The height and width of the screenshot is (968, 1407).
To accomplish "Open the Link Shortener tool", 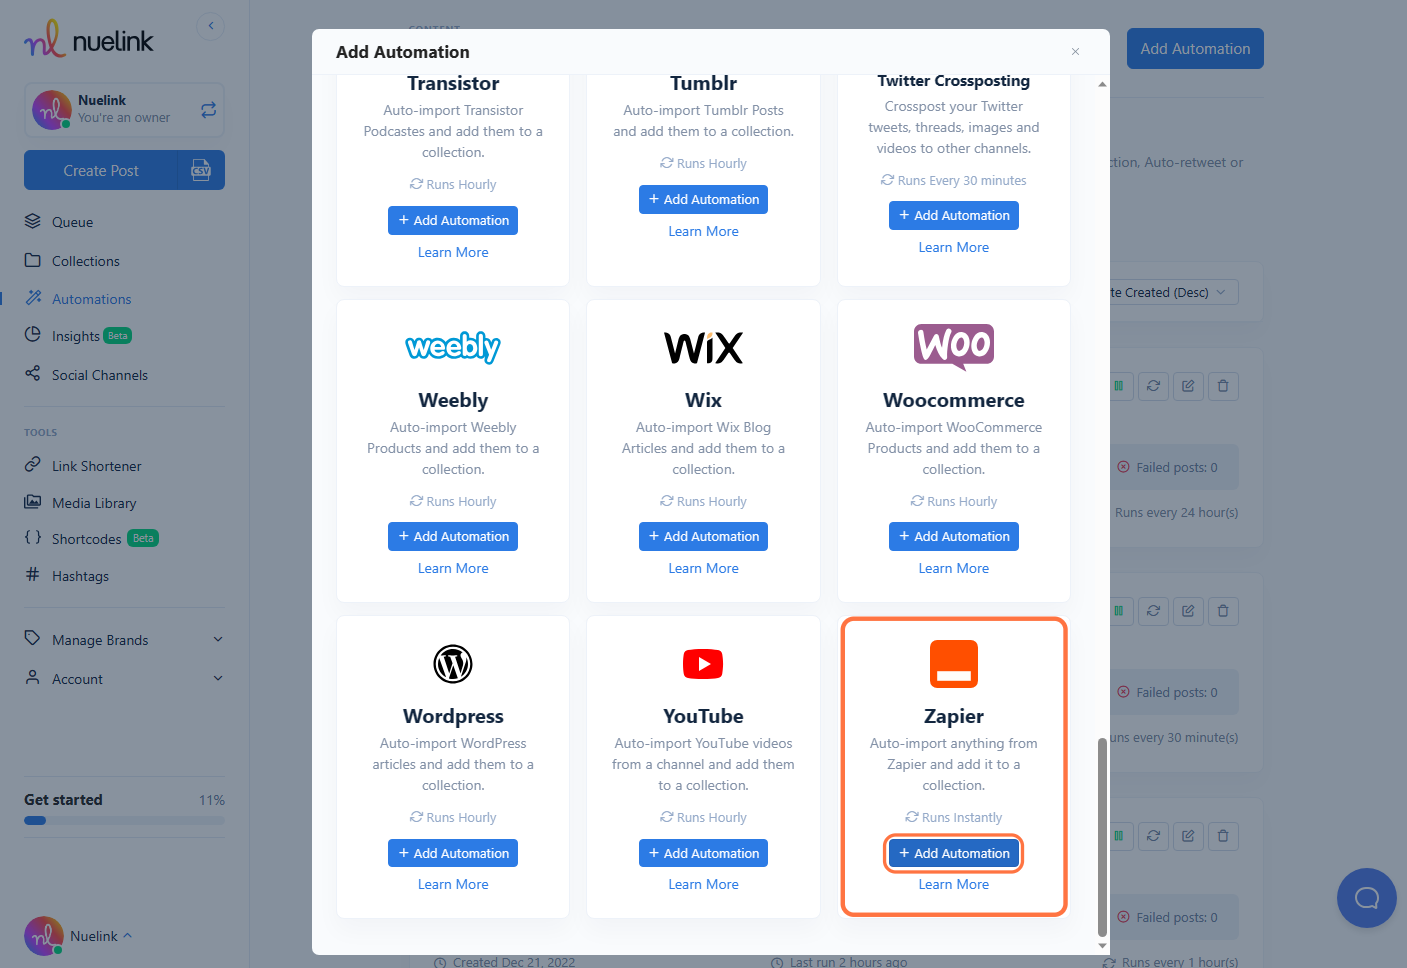I will coord(83,466).
